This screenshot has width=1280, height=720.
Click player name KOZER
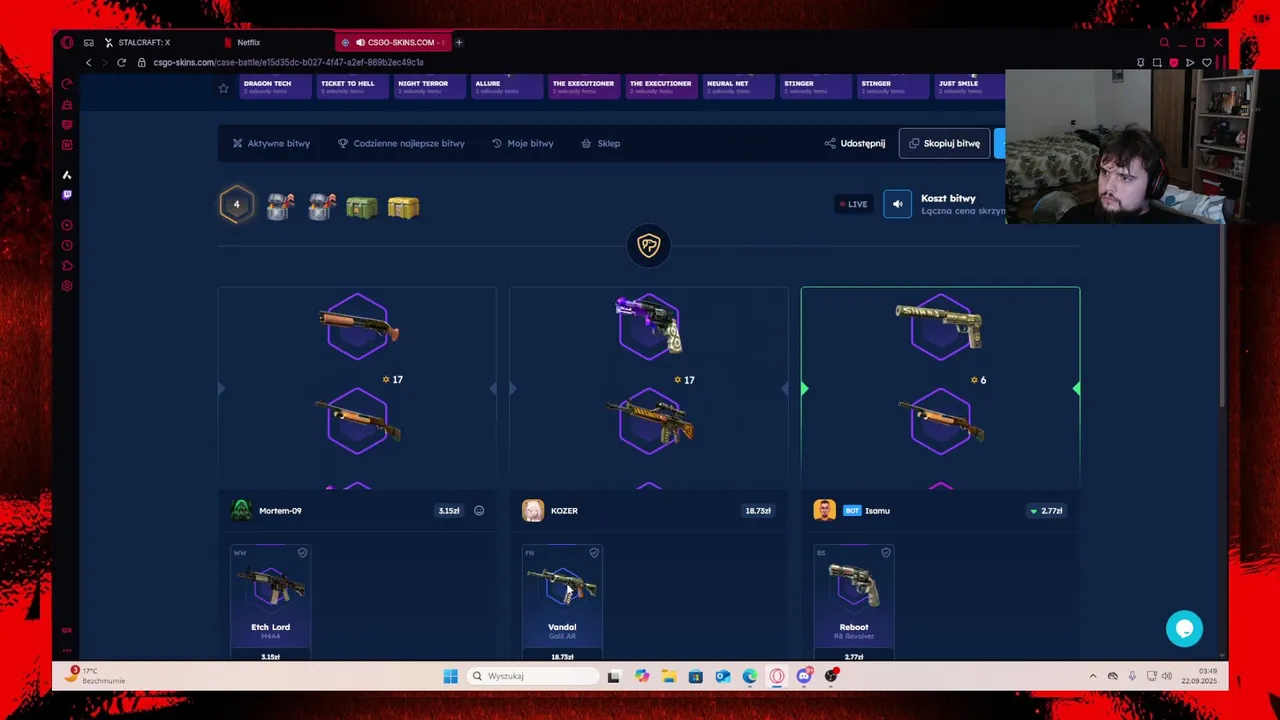(564, 511)
